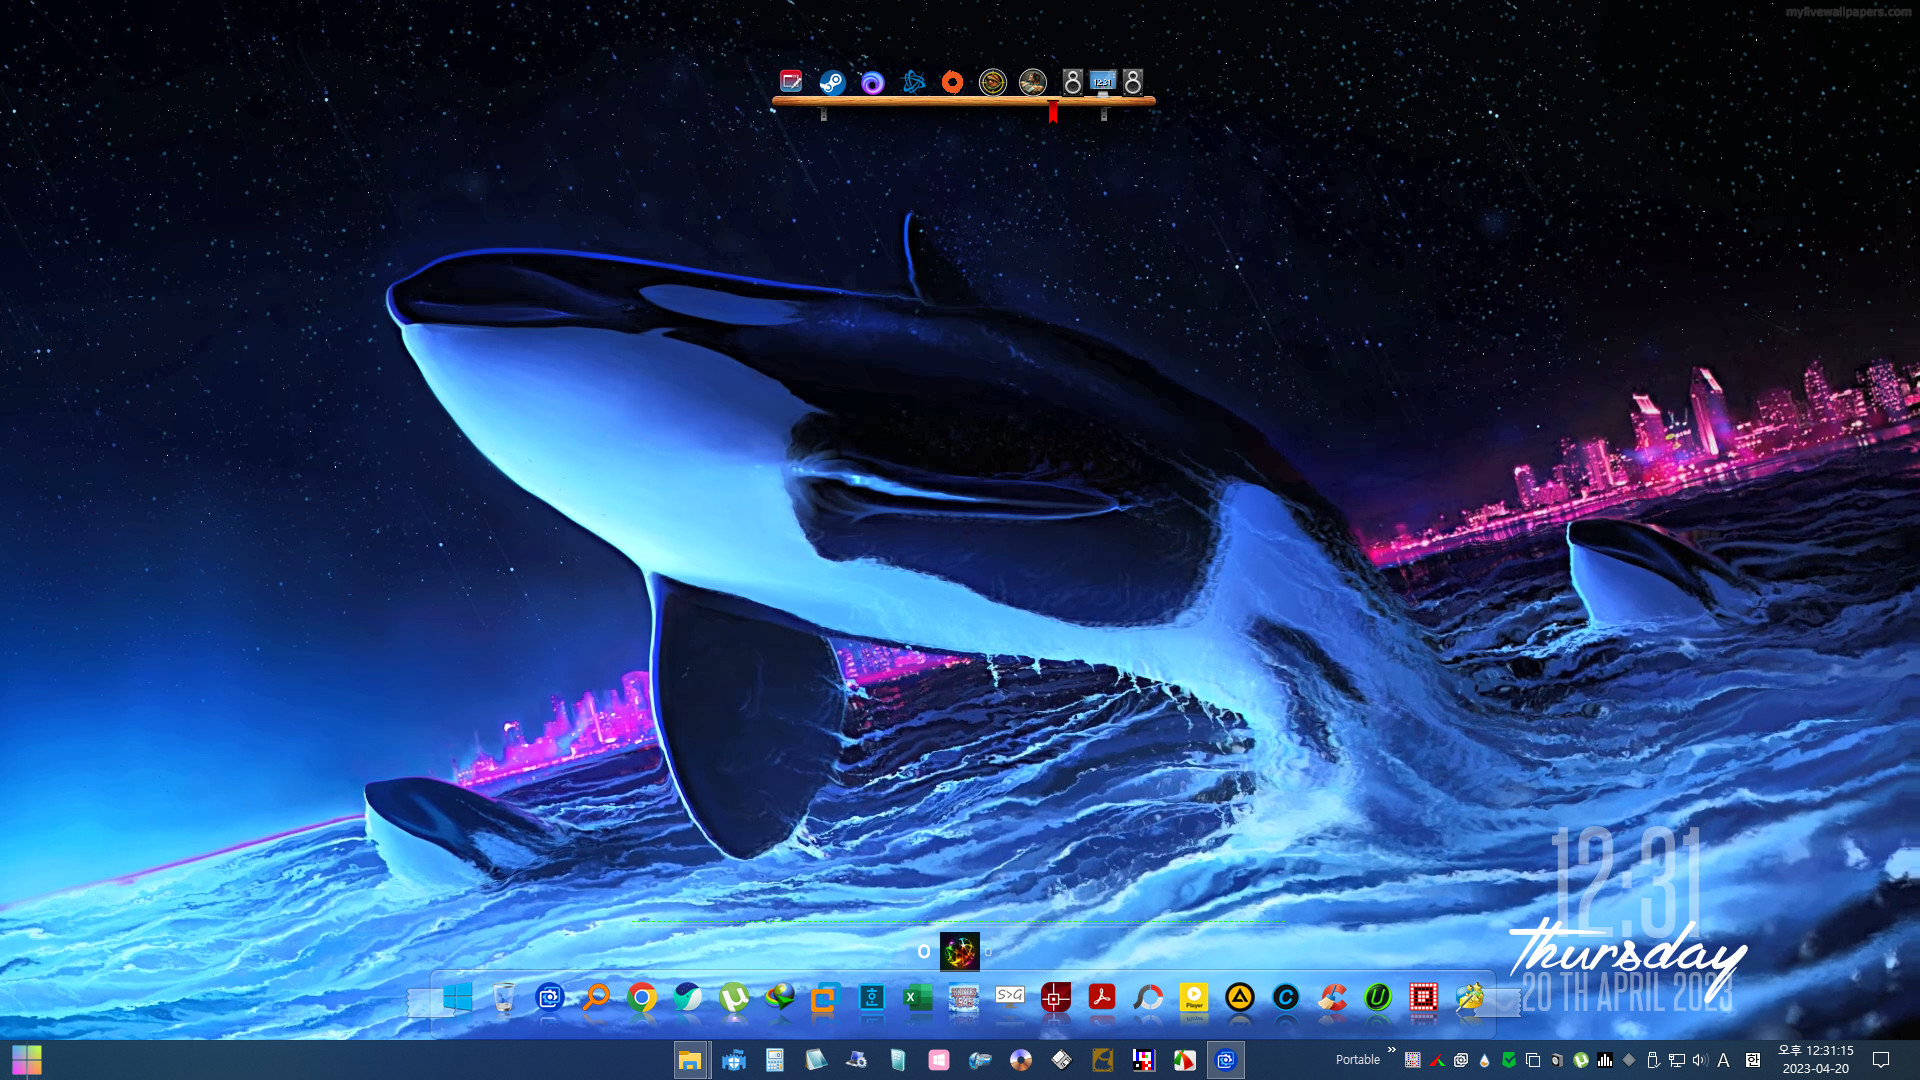Open the notification action center

point(1880,1060)
